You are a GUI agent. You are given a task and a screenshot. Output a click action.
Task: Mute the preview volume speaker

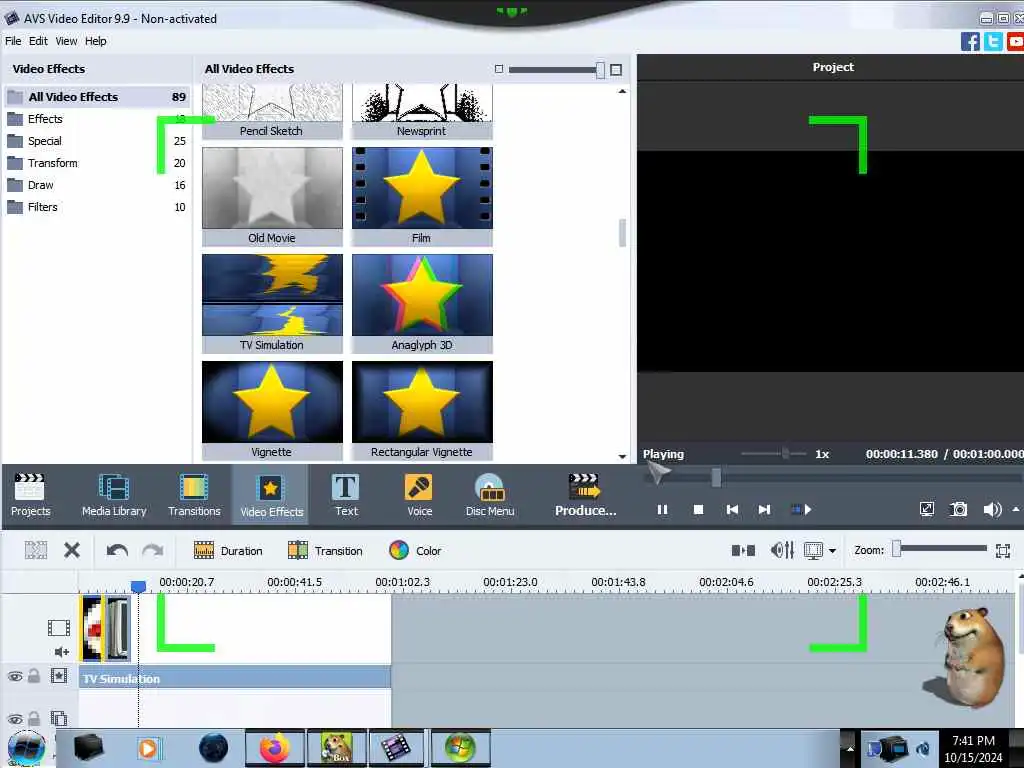991,509
